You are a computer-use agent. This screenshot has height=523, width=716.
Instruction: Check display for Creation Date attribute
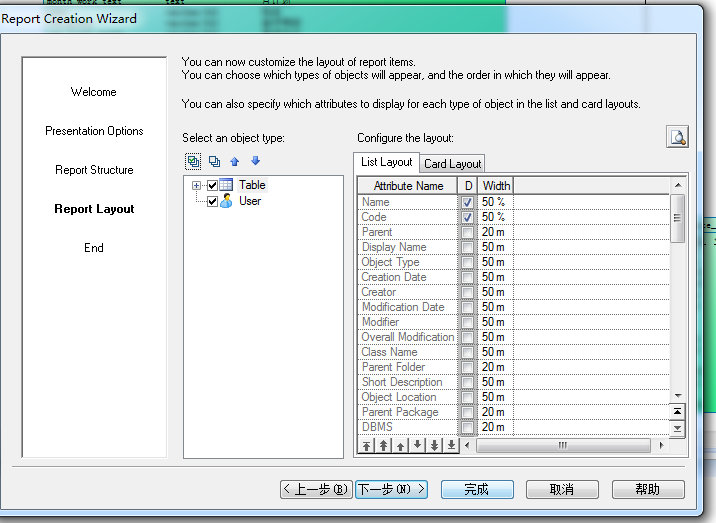(467, 277)
